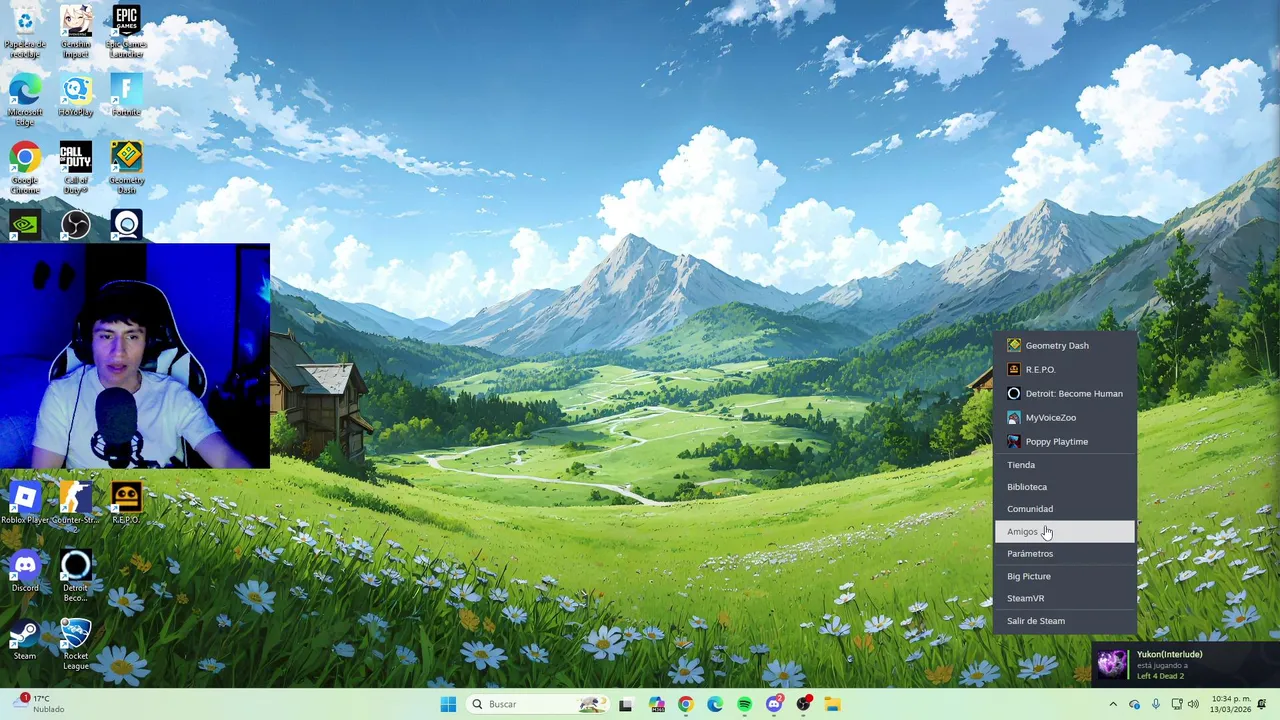Select the Roblox Player desktop shortcut
This screenshot has height=720, width=1280.
(x=25, y=503)
